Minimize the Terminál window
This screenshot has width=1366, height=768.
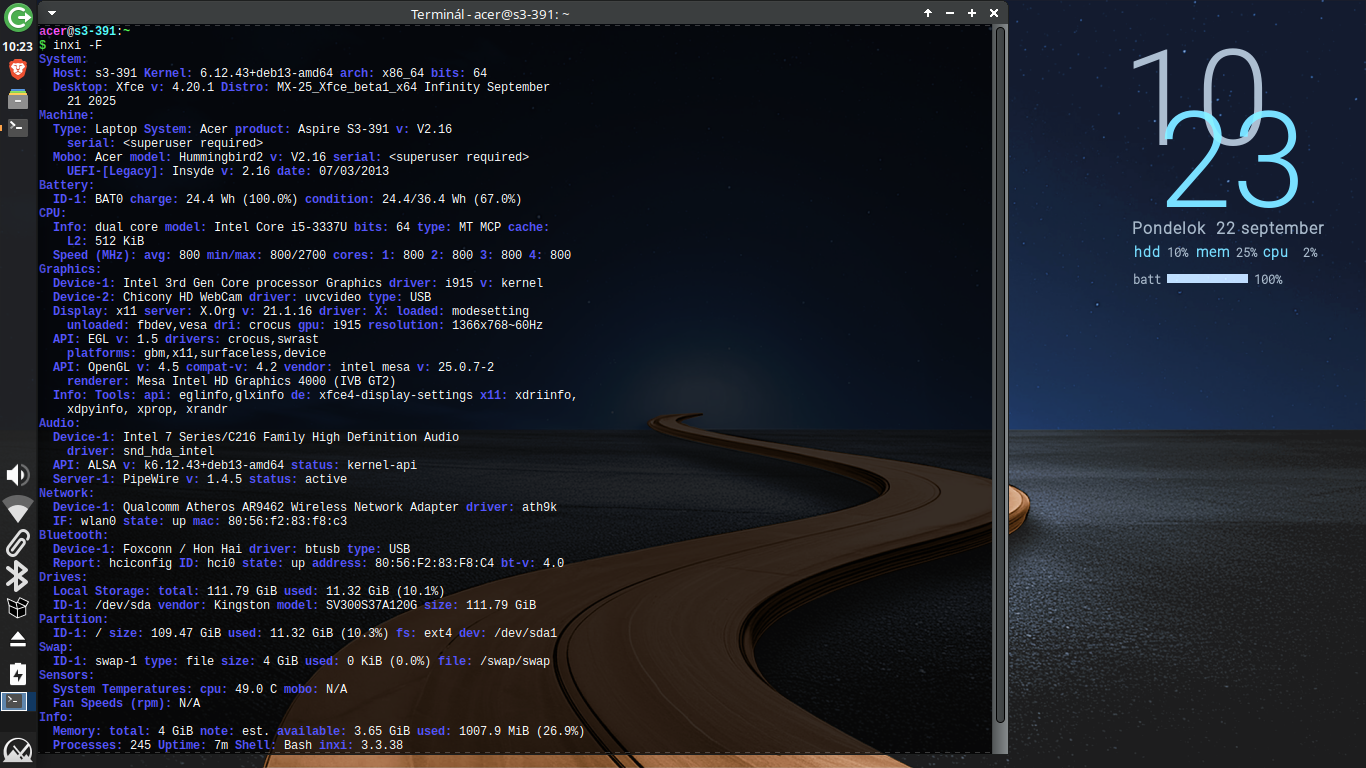pos(950,13)
